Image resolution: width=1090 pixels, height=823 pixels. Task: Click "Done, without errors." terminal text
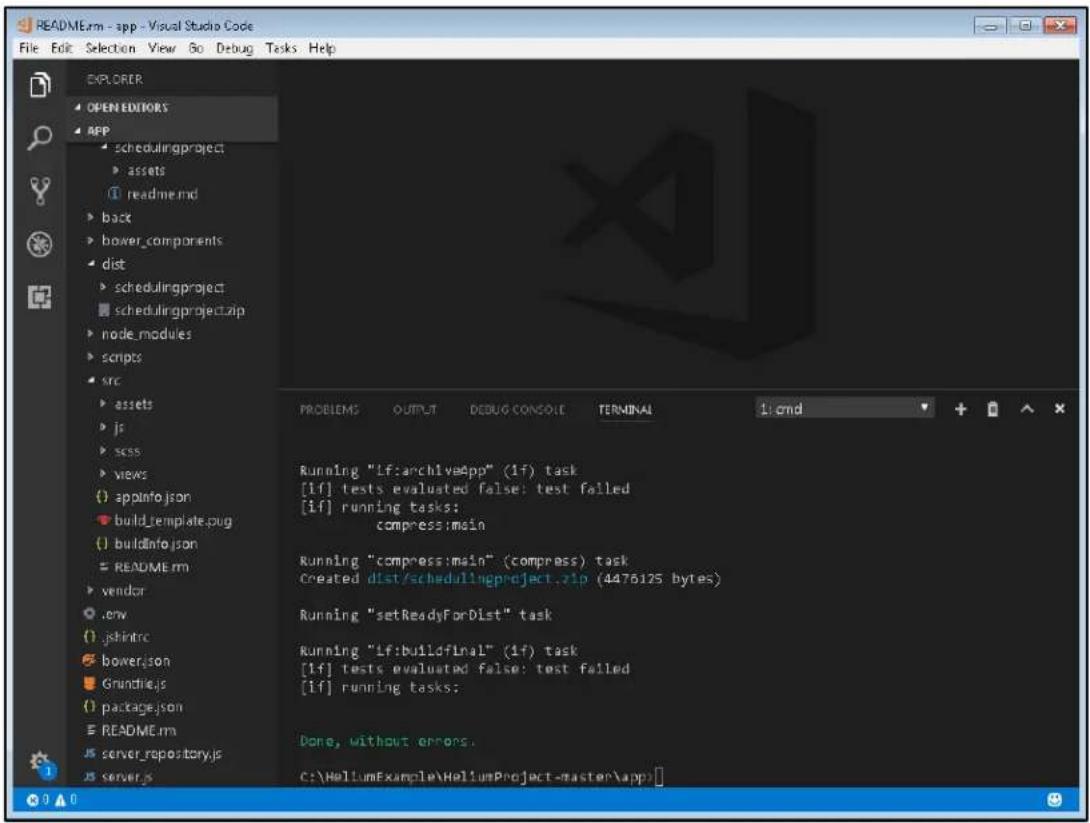coord(387,741)
